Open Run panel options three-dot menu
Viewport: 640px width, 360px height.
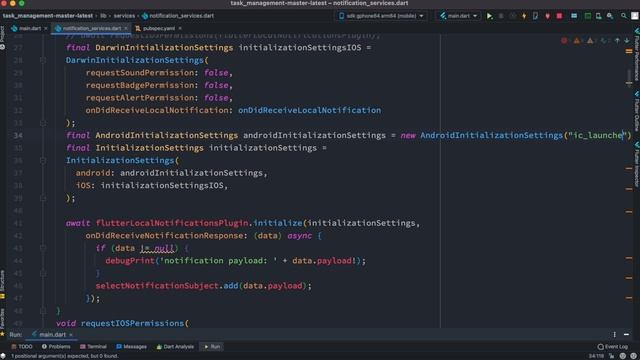pos(614,334)
